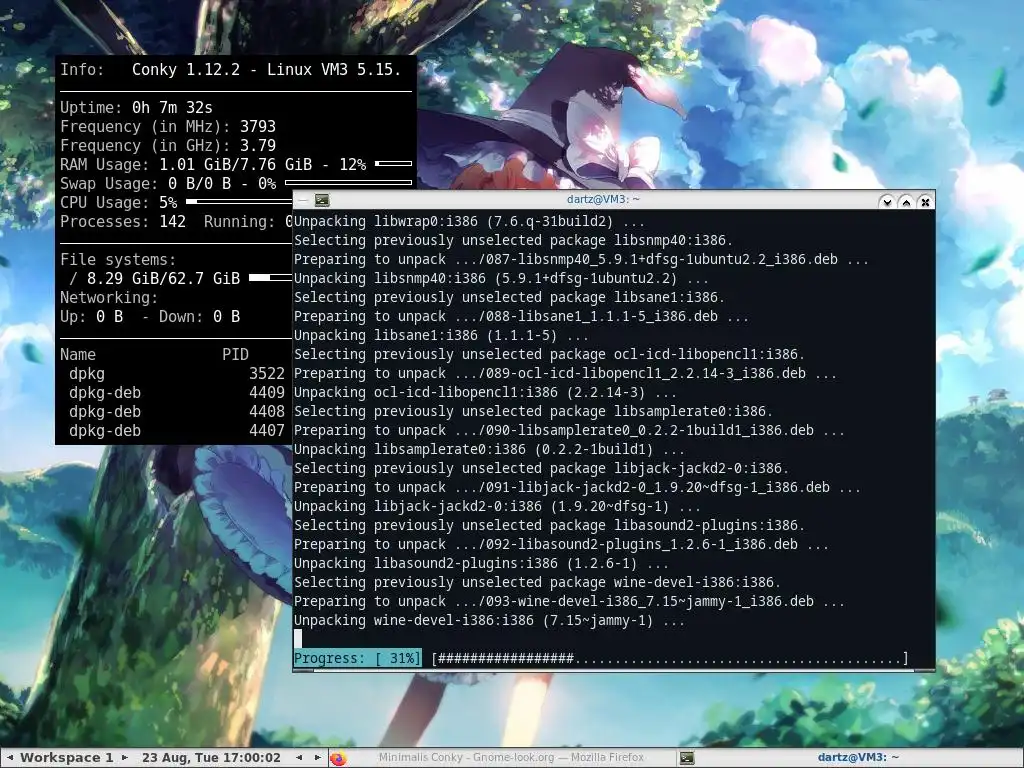Click 'Preparing to unpack .../091-libjack-jackd2-0' line
The image size is (1024, 768).
pyautogui.click(x=577, y=488)
